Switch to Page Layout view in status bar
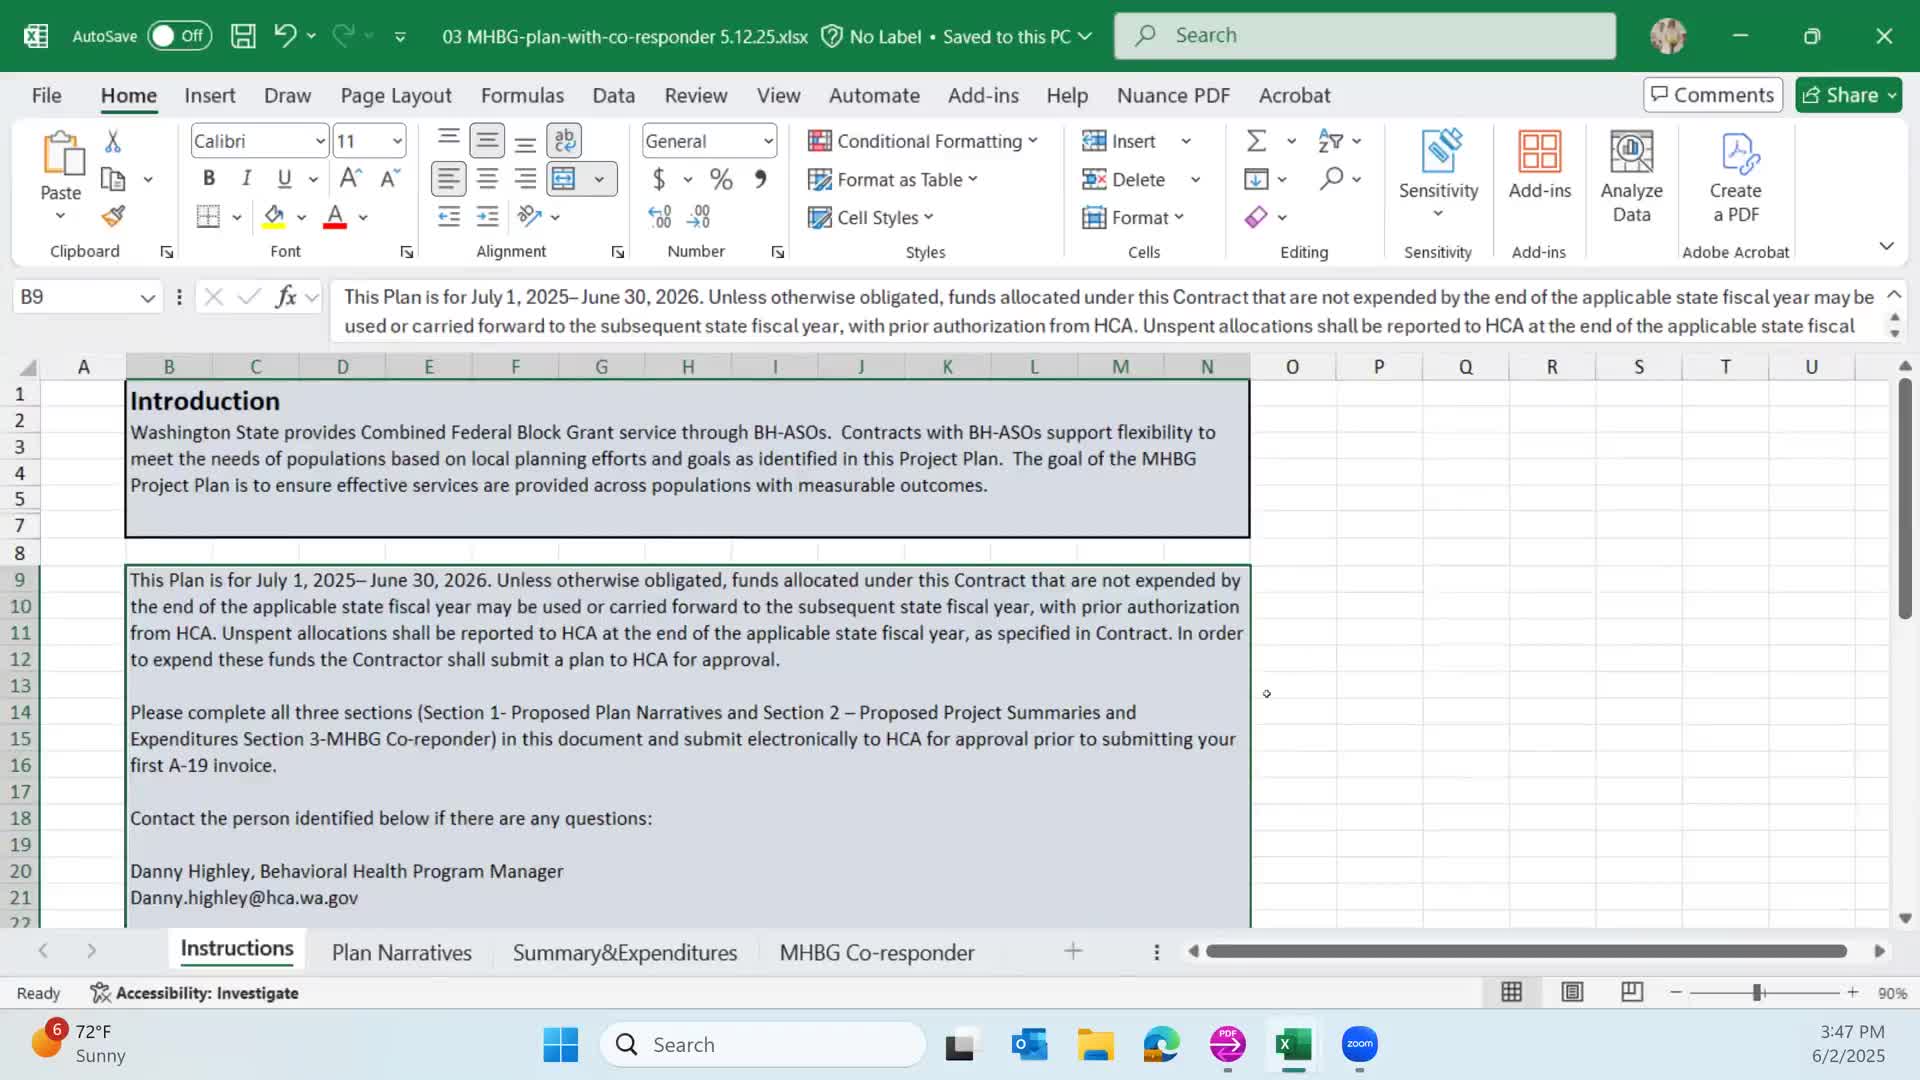This screenshot has height=1080, width=1920. [1572, 992]
